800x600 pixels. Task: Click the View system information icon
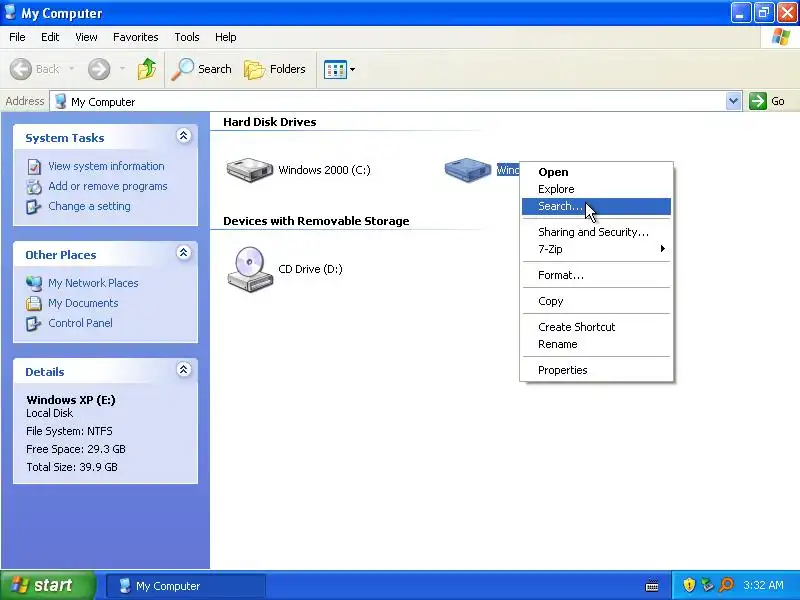34,167
